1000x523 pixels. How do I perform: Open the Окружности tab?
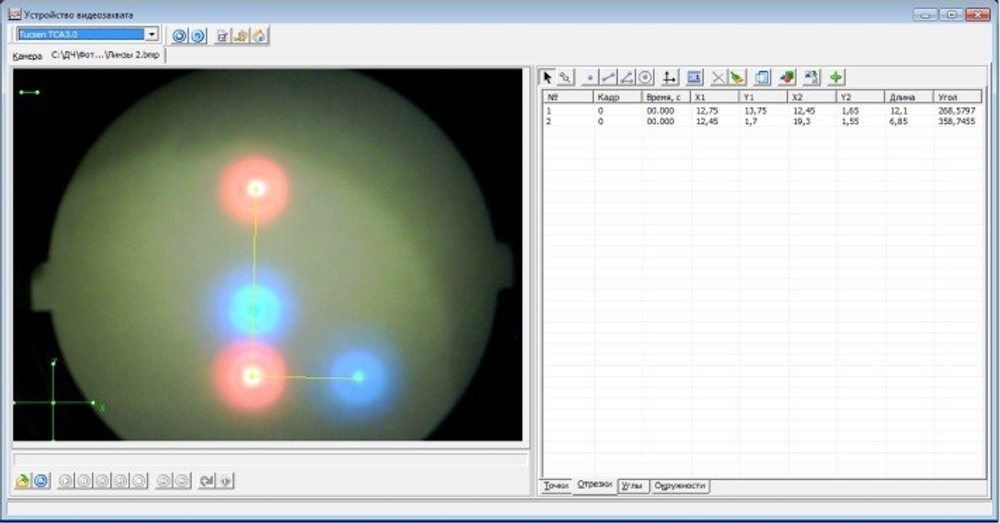(x=680, y=486)
